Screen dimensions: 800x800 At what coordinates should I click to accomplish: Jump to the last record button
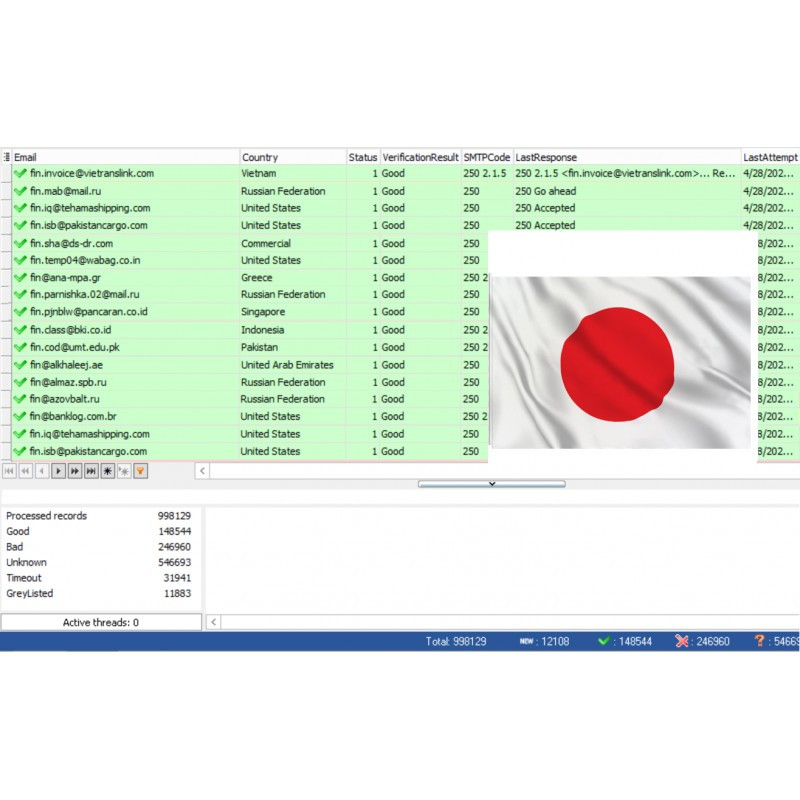(91, 471)
